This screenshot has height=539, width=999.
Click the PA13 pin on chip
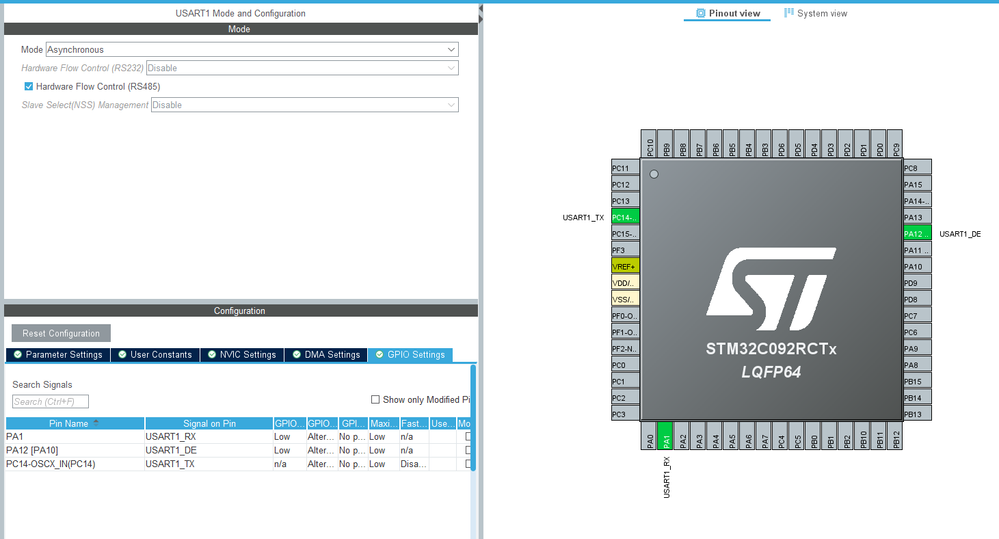tap(917, 217)
